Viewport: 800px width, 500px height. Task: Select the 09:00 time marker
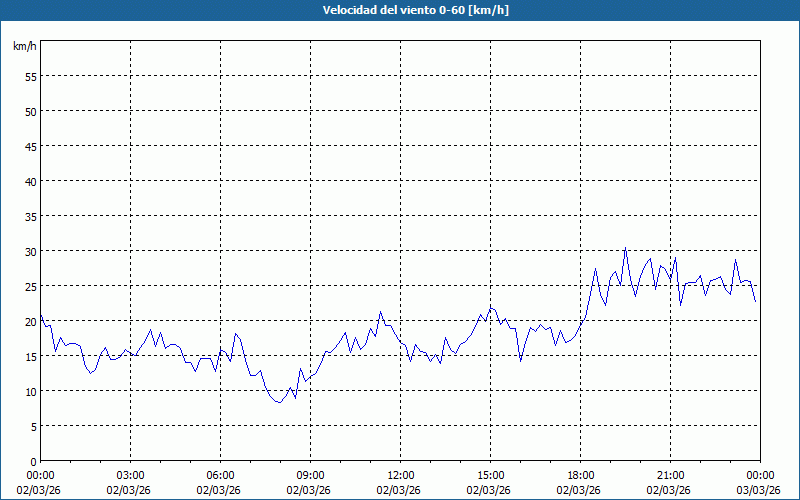pos(310,475)
